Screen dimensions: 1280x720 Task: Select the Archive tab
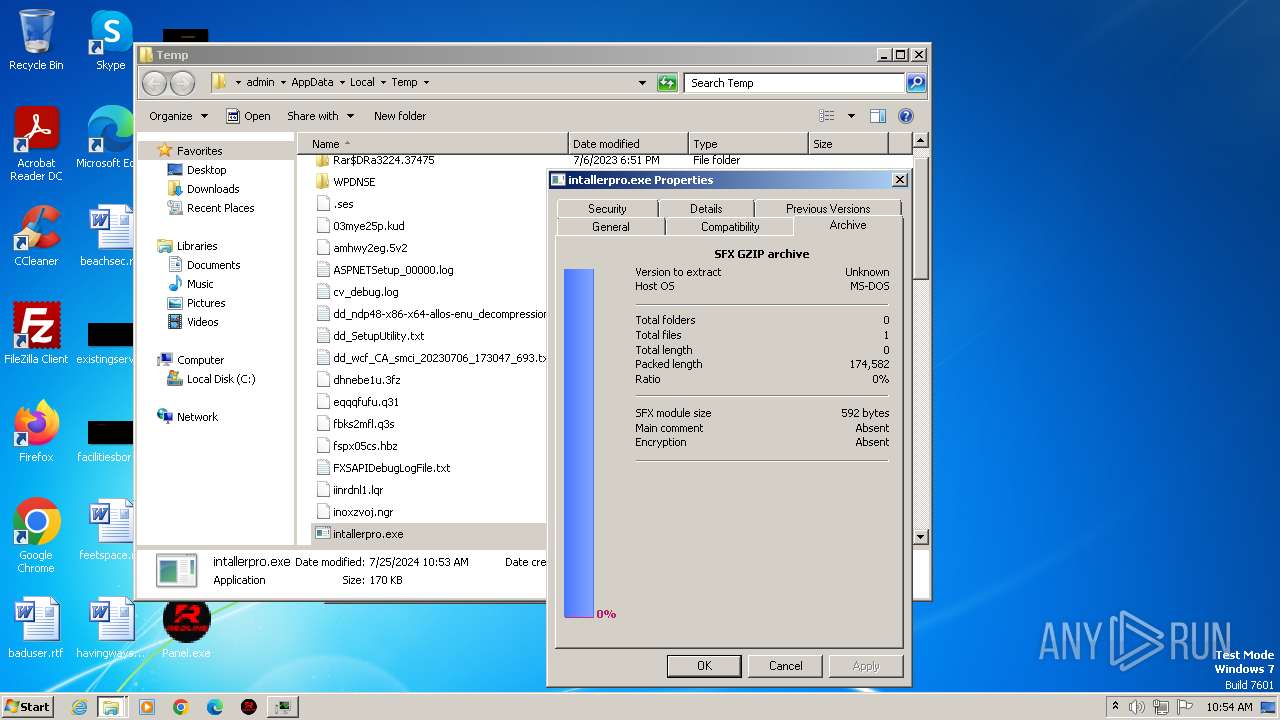848,225
